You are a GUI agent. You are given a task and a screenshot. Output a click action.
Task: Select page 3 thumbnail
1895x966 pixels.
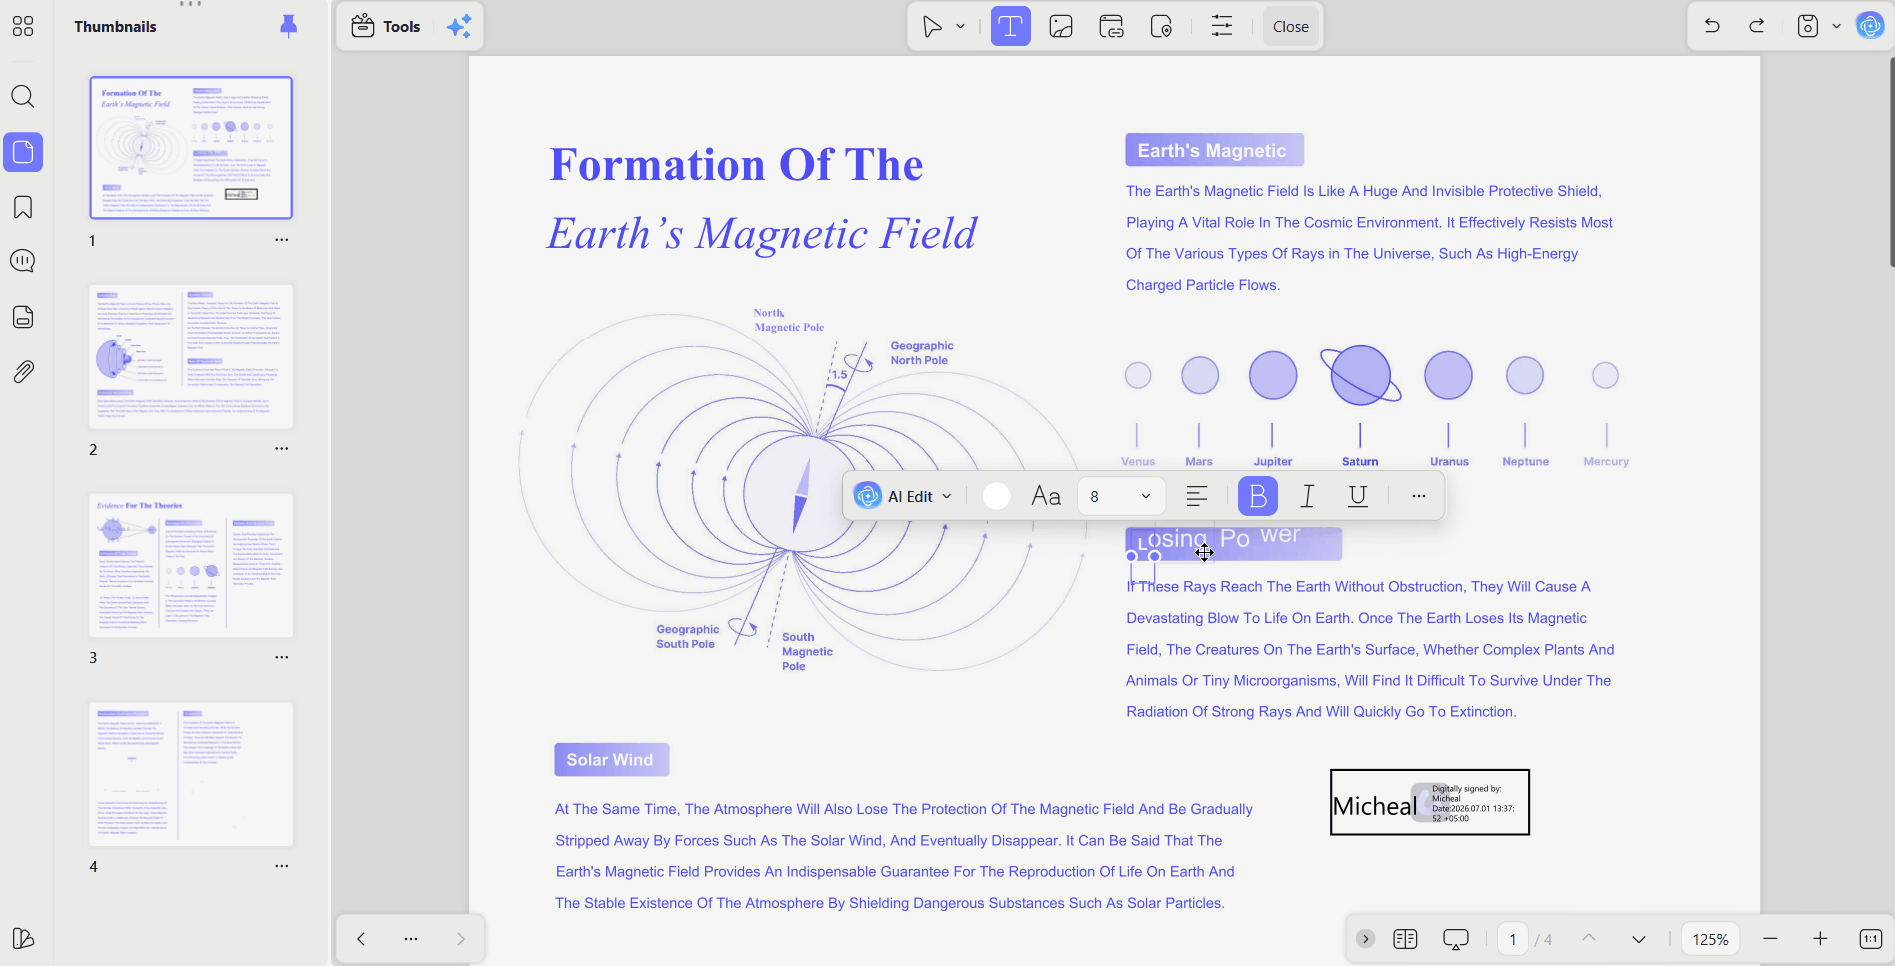pos(191,565)
